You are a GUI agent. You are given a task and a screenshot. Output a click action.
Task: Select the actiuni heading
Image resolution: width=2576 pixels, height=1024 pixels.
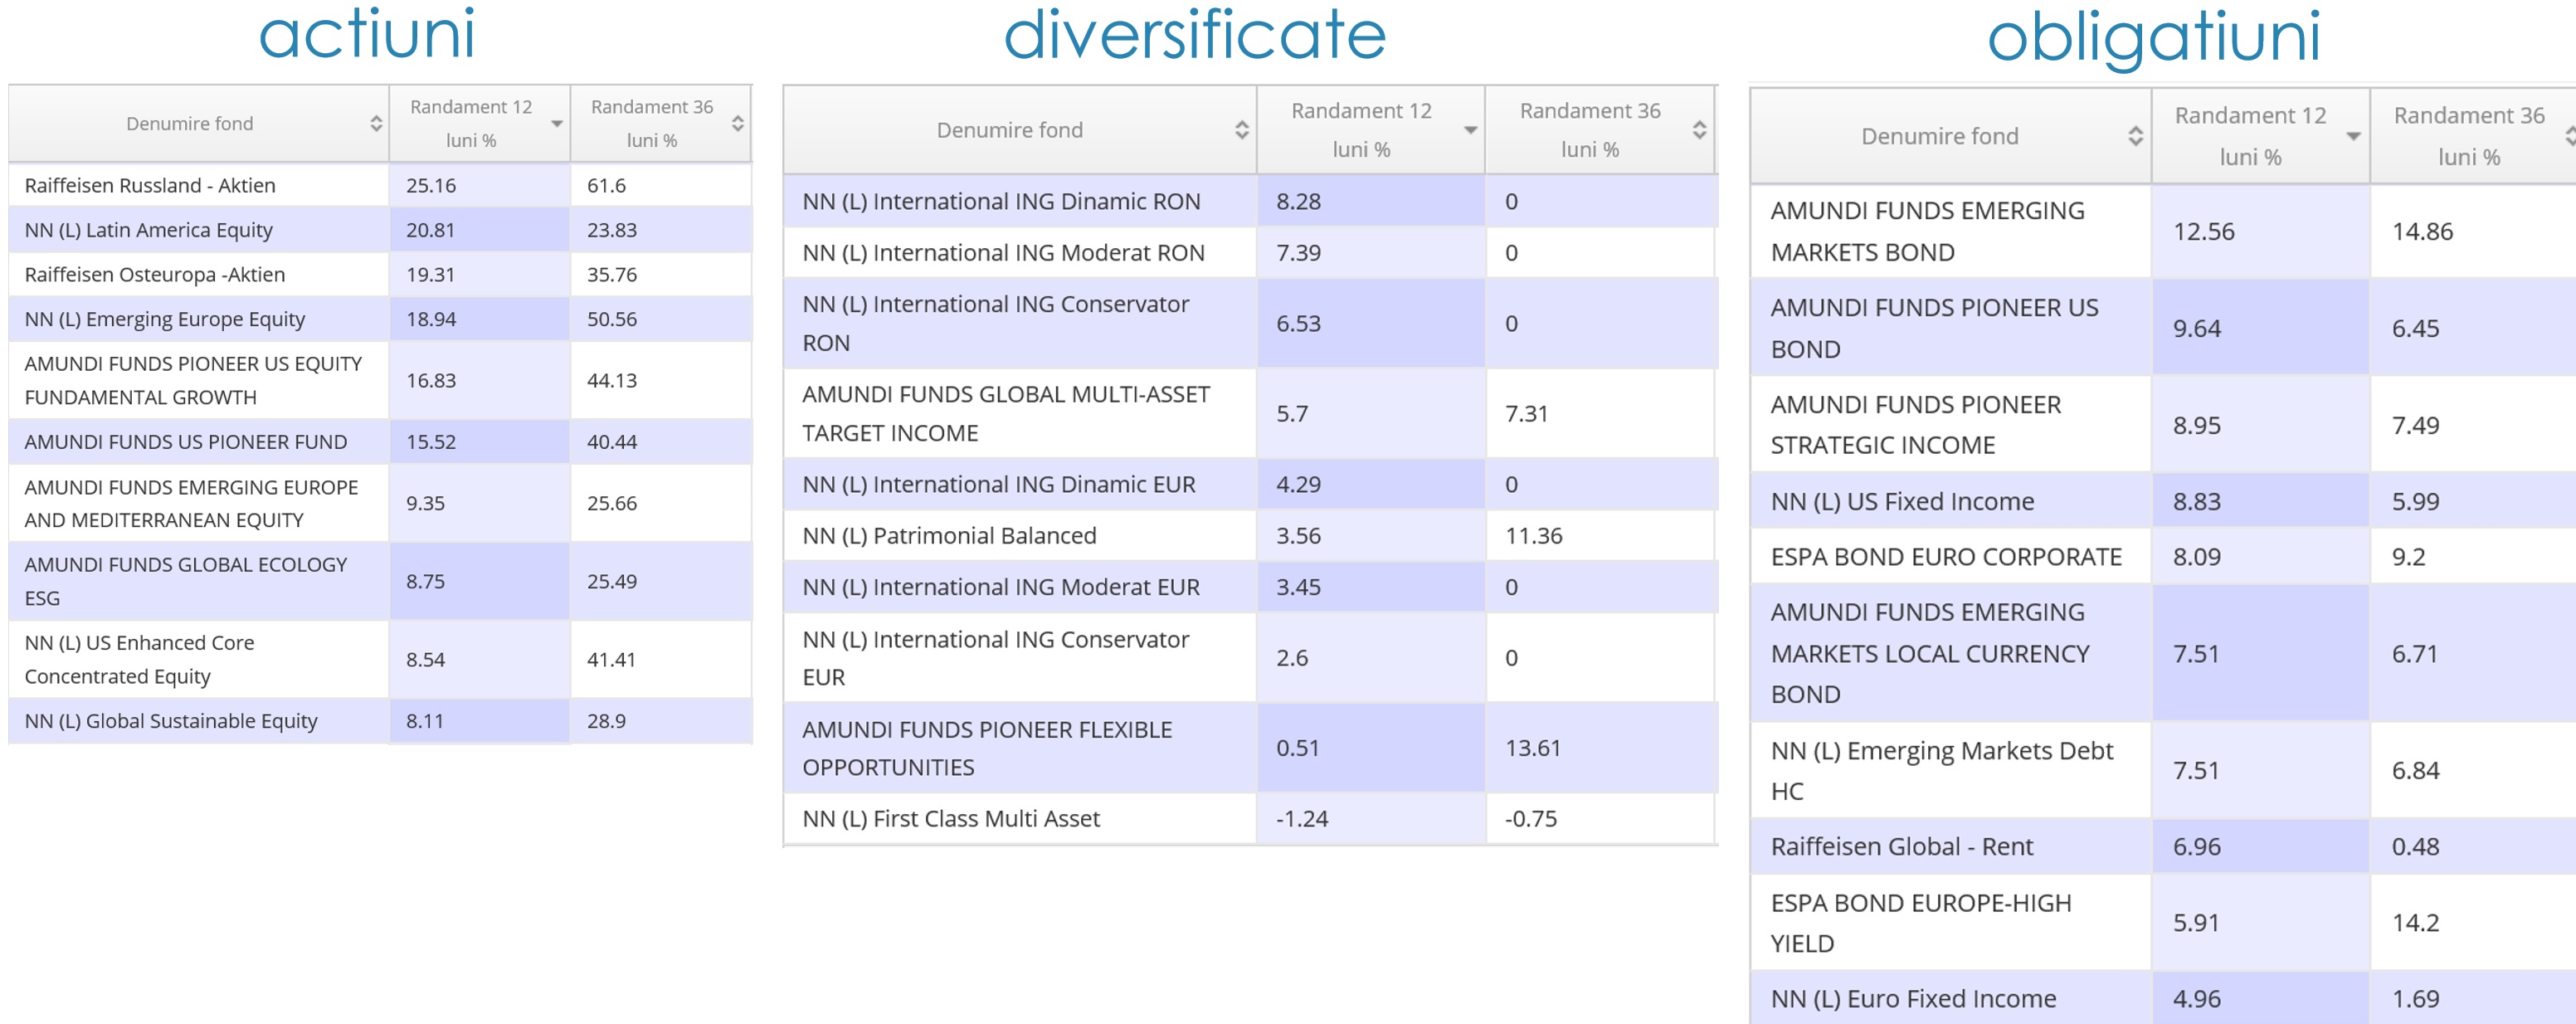[366, 36]
